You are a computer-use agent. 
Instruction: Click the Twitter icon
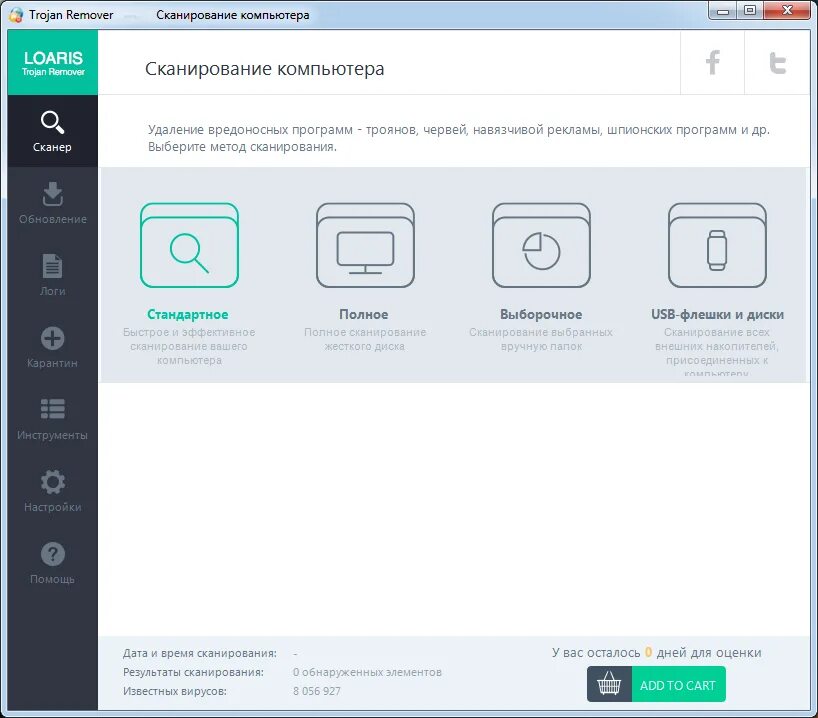[778, 62]
